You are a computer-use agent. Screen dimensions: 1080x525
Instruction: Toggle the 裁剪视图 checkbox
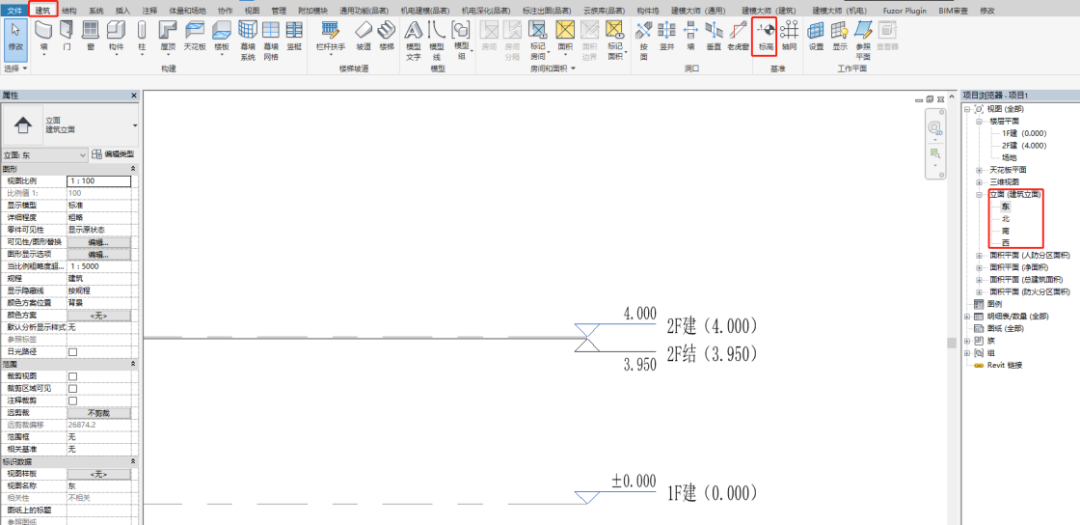tap(72, 376)
